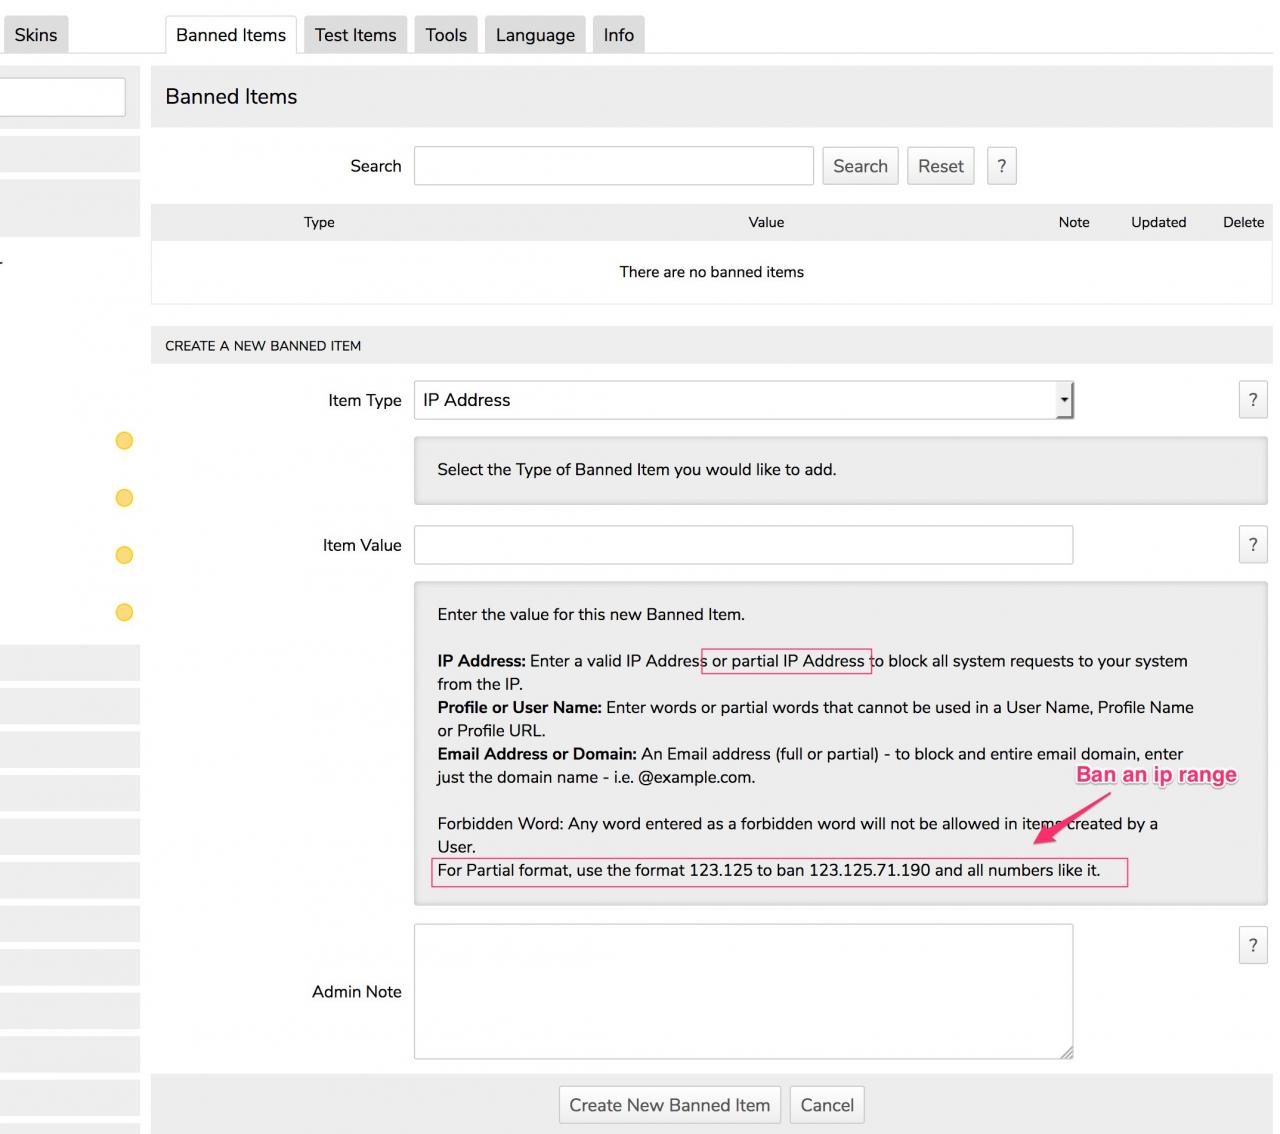
Task: Click the Admin Note resize handle
Action: tap(1066, 1052)
